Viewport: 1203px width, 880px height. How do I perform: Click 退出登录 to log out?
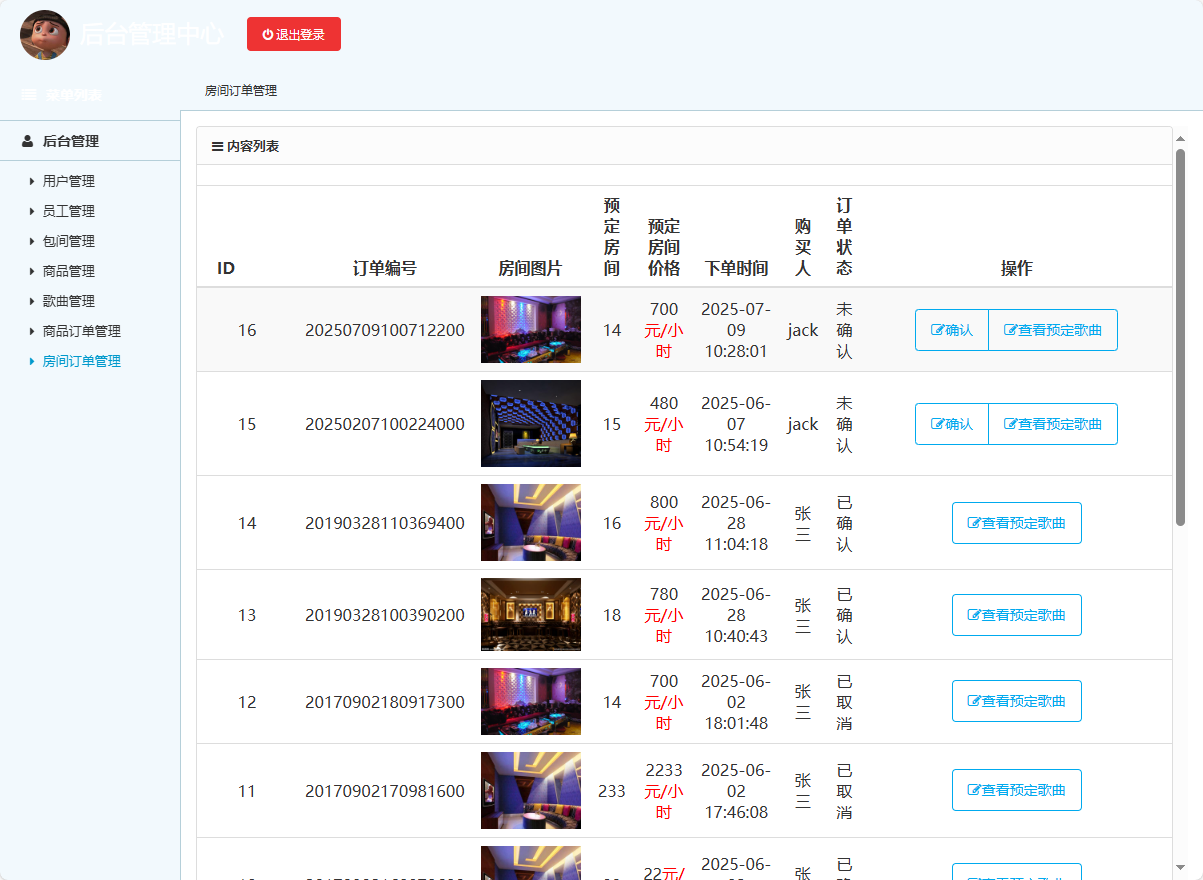pos(294,33)
